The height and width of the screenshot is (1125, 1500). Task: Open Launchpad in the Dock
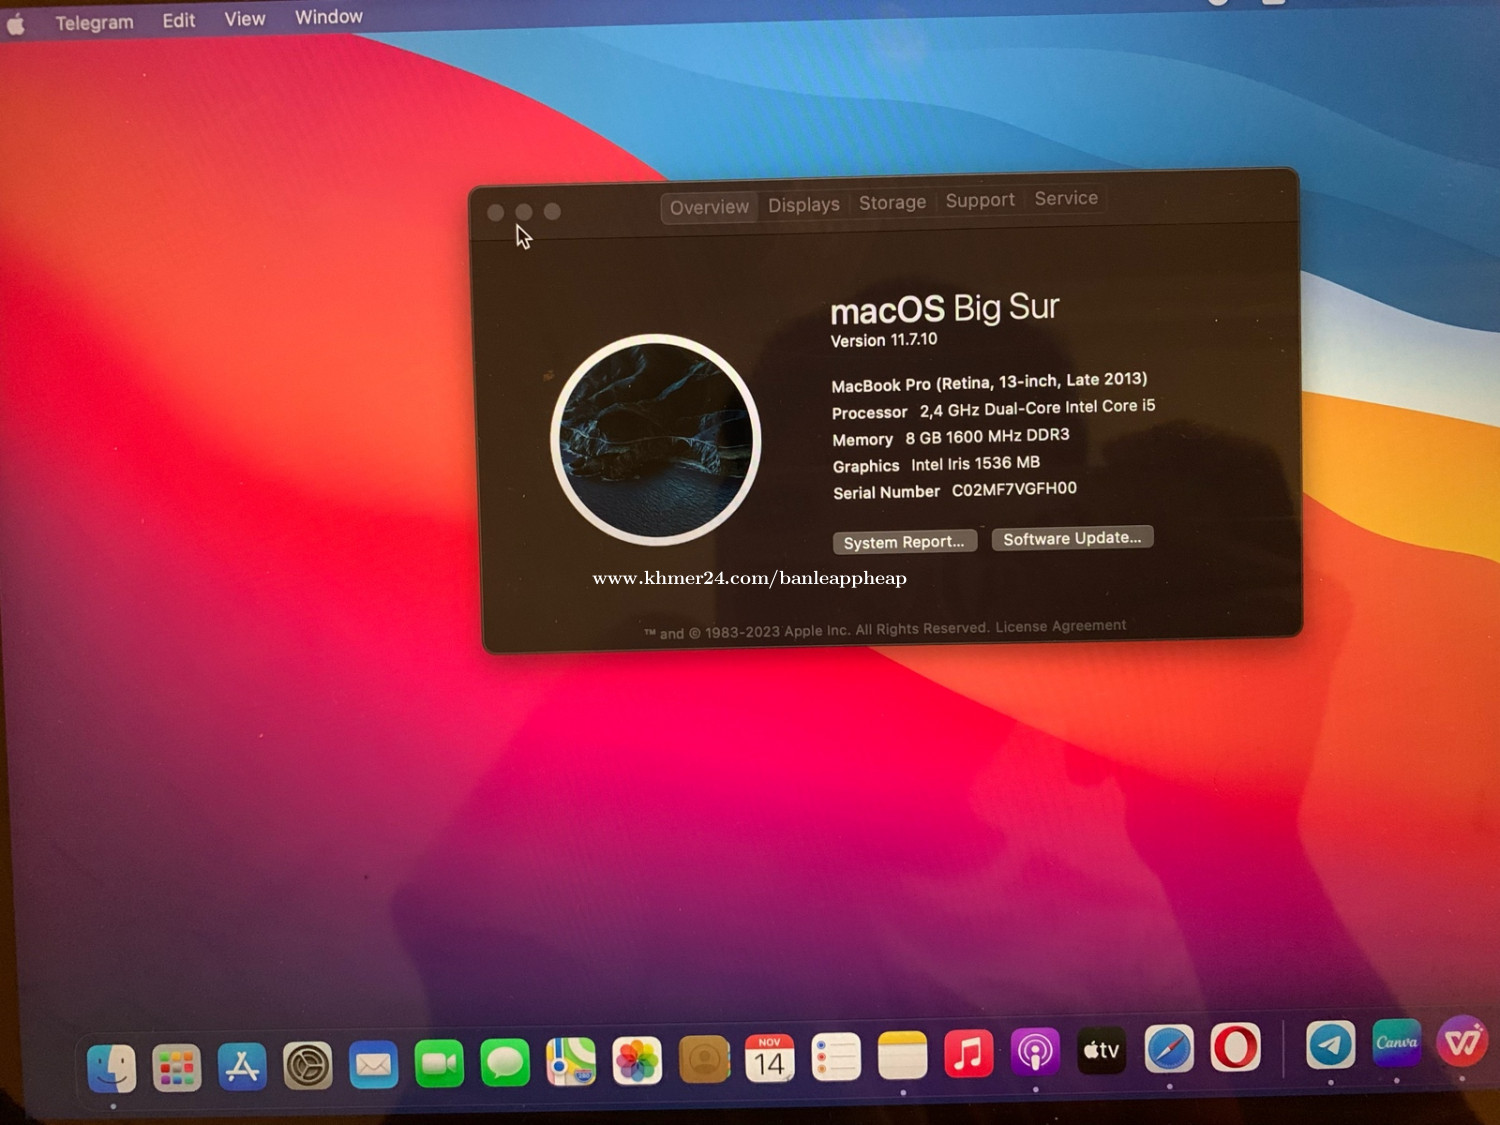177,1068
